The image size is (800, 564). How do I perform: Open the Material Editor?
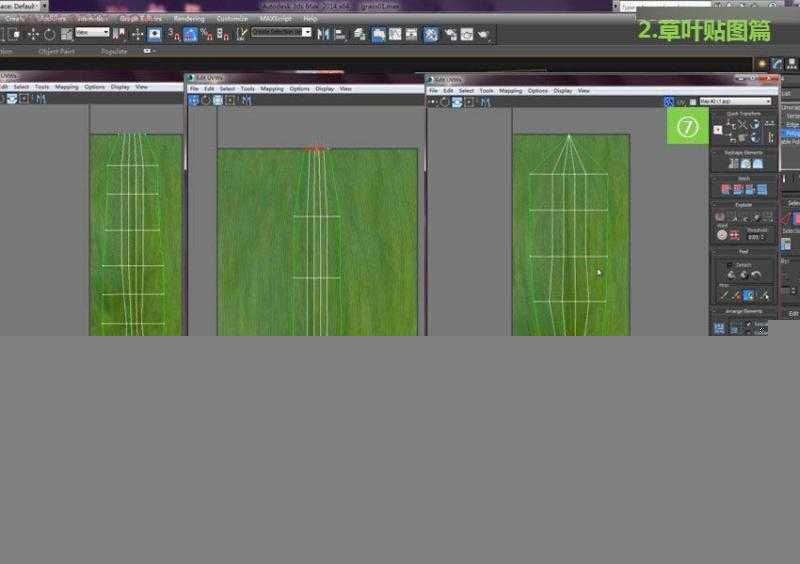(x=431, y=34)
